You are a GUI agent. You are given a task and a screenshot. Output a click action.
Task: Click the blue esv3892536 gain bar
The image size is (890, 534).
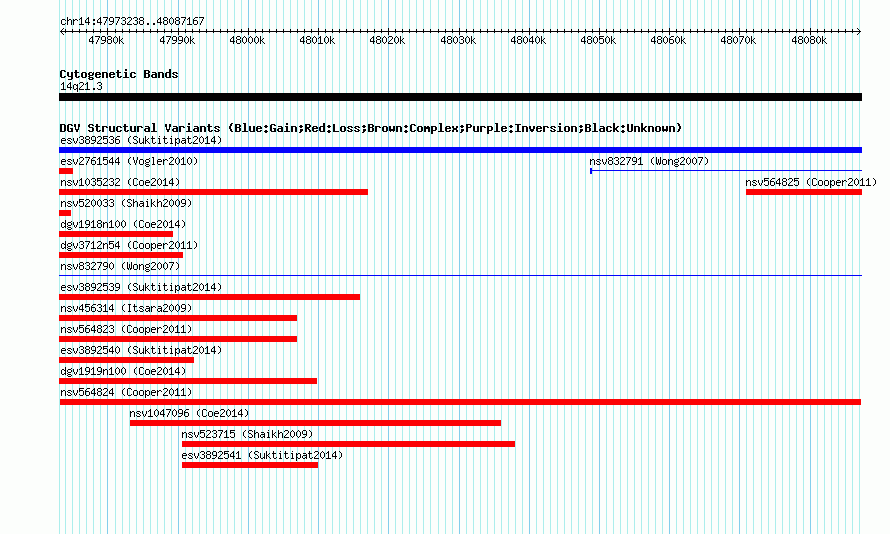tap(460, 150)
